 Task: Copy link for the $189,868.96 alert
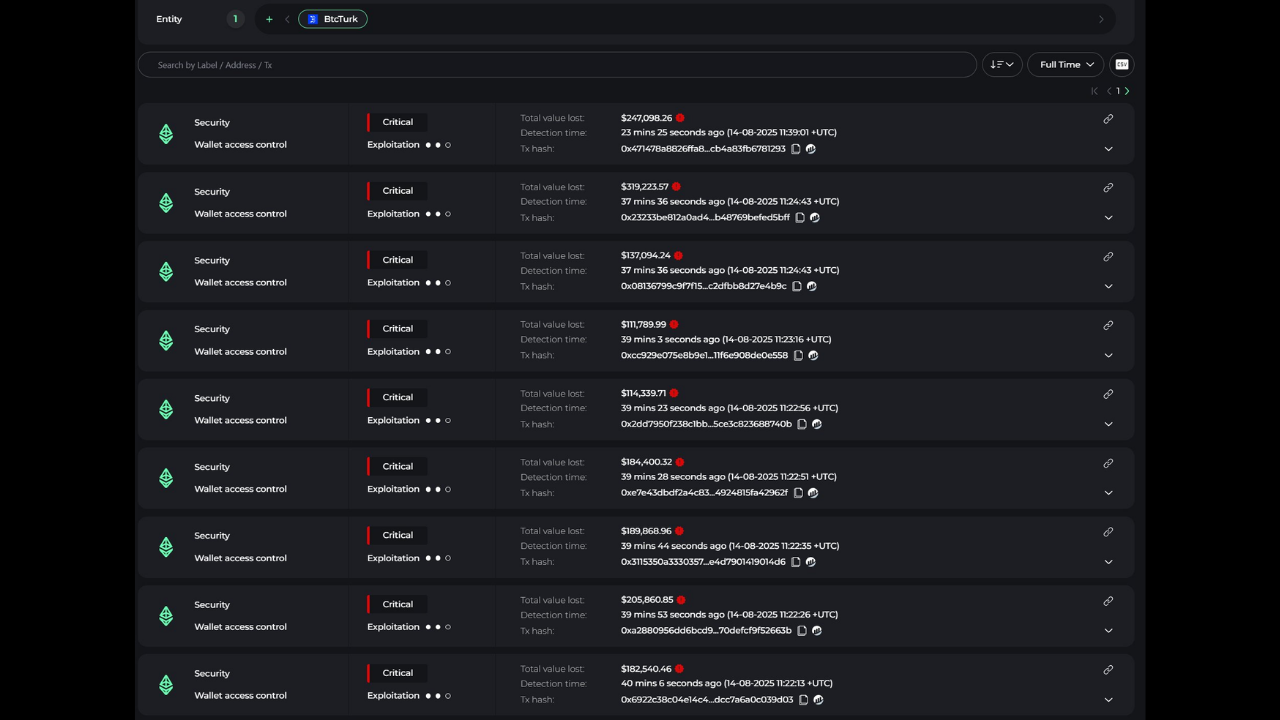[x=1108, y=532]
